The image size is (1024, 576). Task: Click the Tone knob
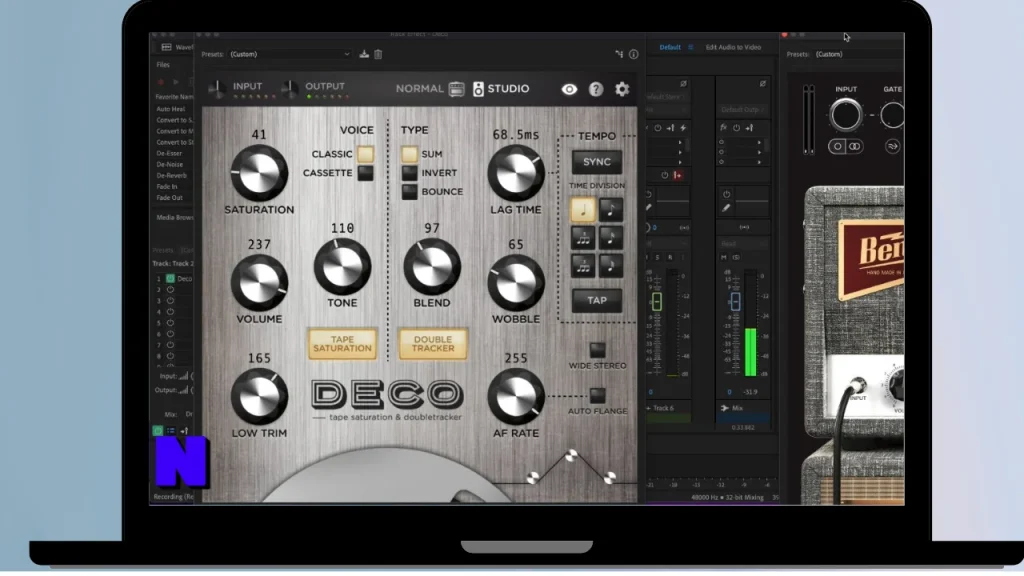[342, 266]
